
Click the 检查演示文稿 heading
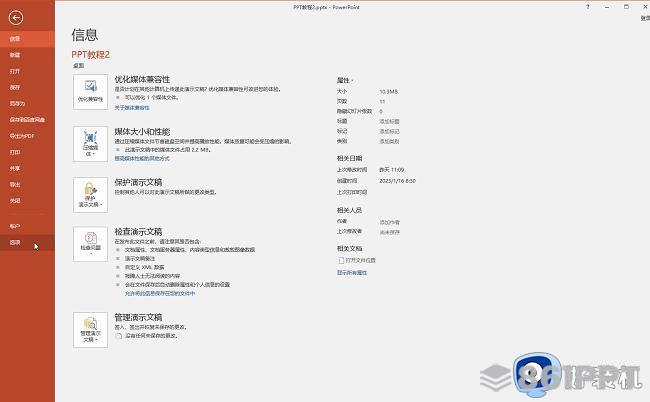coord(138,232)
